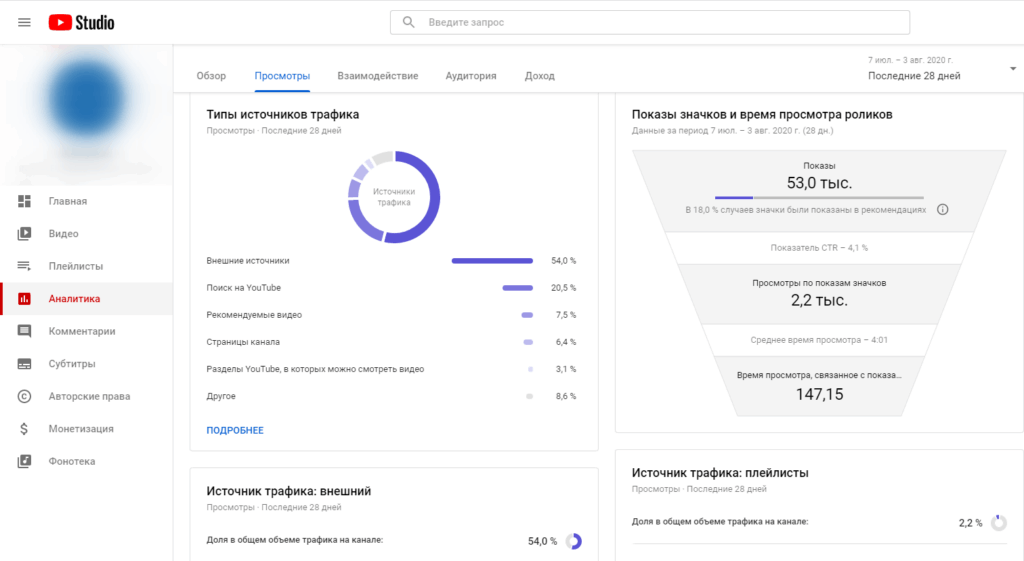Open the hamburger menu icon
The width and height of the screenshot is (1024, 561).
(x=24, y=22)
